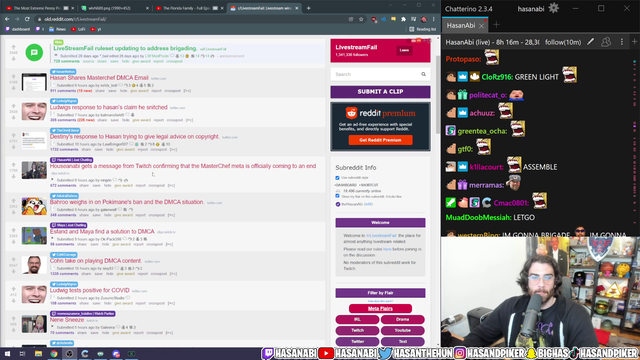Click Meta Flairs button
Screen dimensions: 640x360
point(380,309)
